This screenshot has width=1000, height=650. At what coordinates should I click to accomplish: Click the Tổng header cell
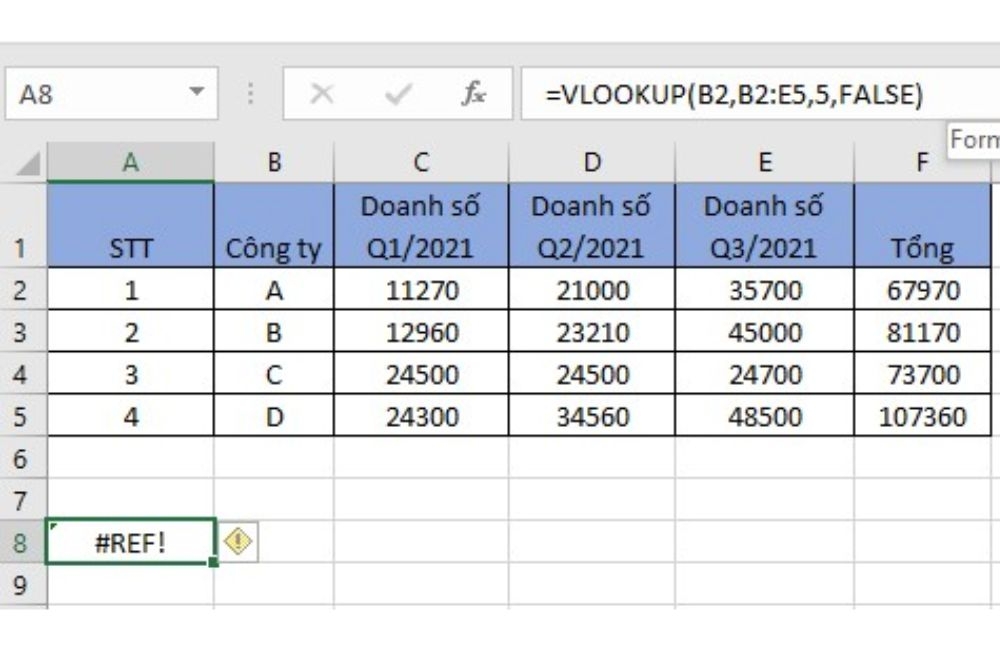point(922,225)
